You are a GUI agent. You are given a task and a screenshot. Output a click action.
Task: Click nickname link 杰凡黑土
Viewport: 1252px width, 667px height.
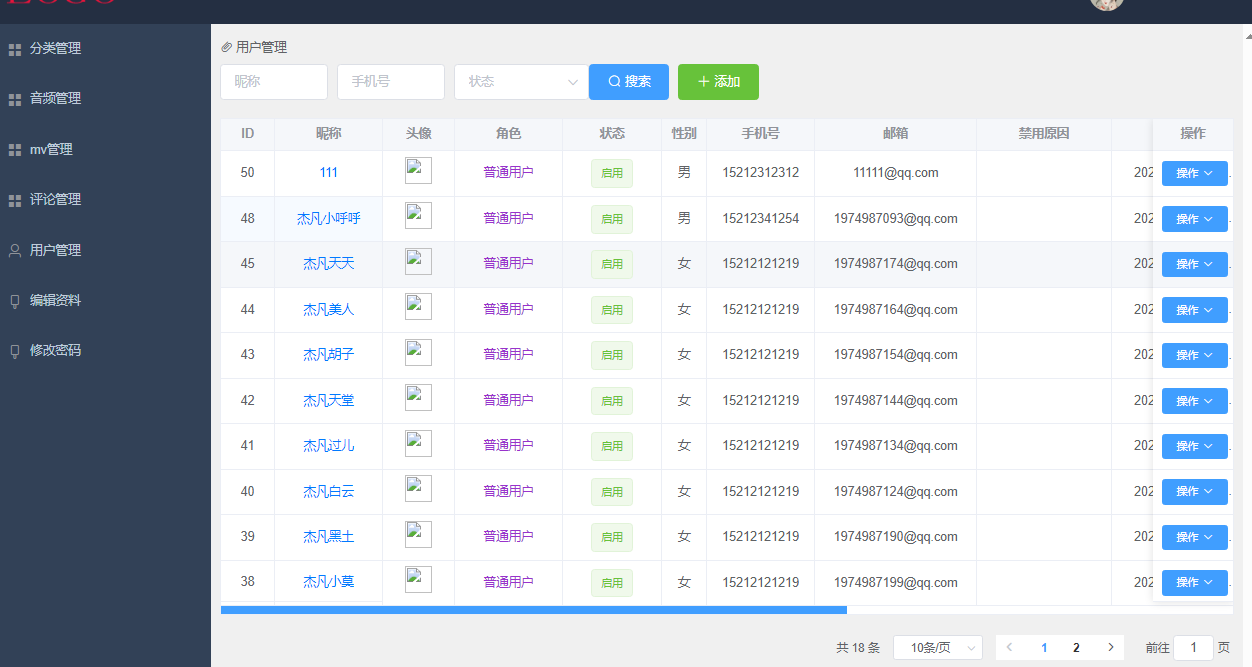tap(328, 536)
